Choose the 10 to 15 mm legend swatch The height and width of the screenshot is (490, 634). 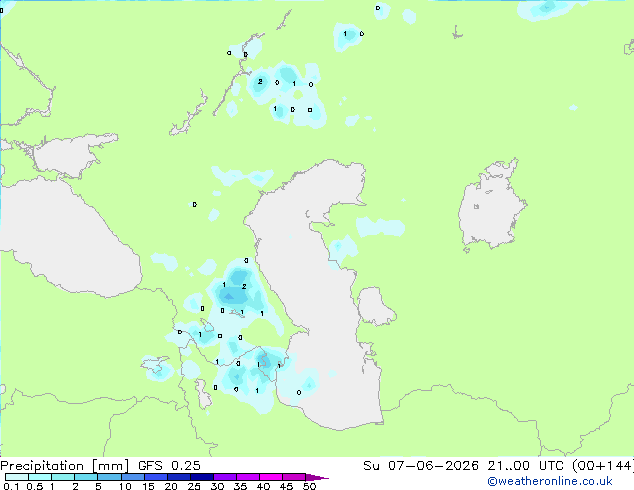pos(132,477)
